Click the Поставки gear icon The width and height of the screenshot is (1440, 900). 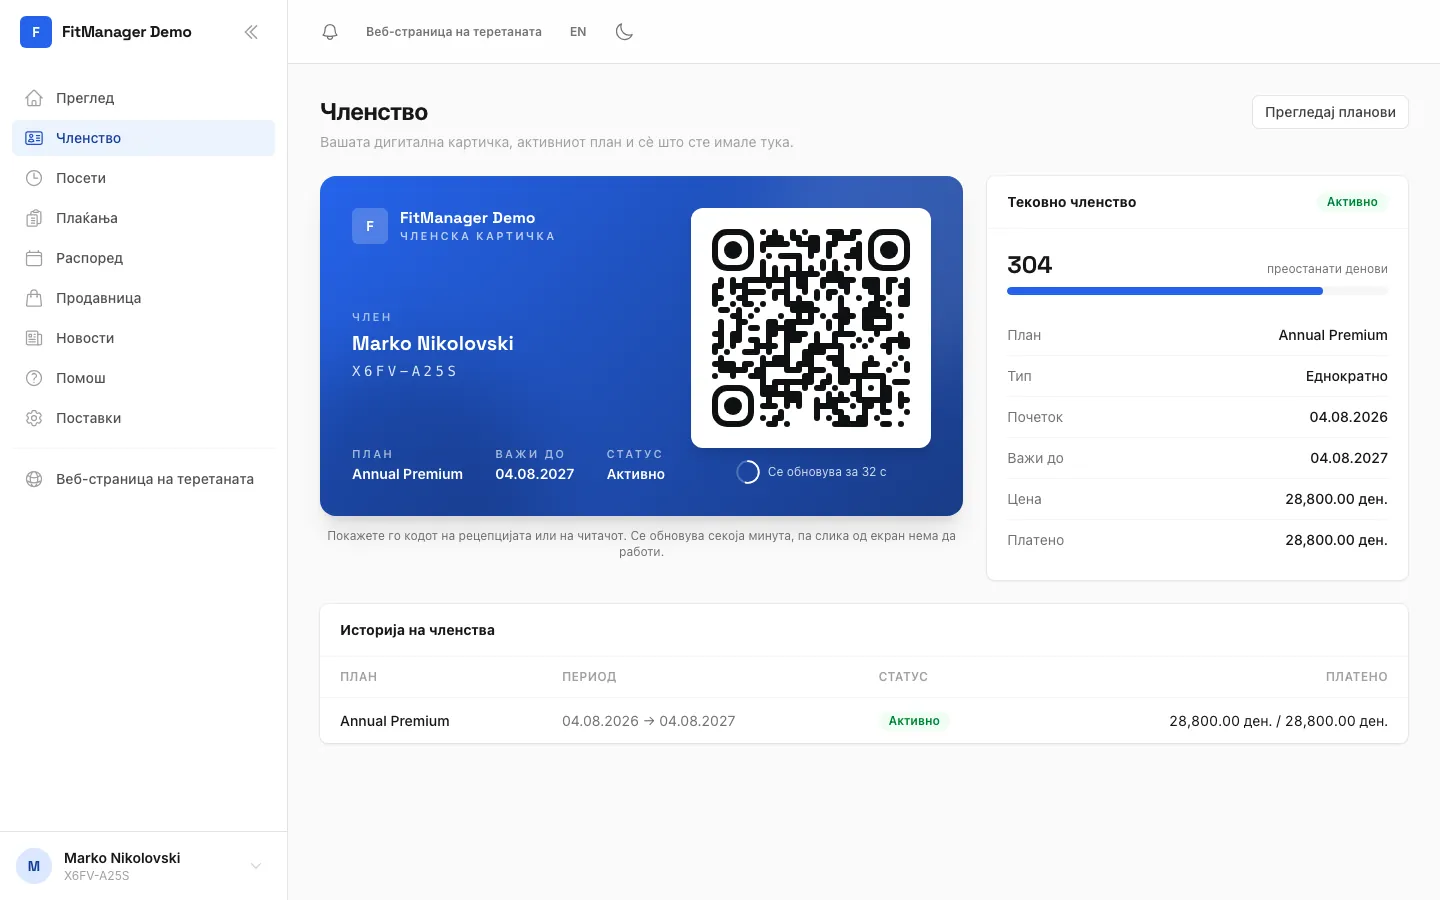point(34,418)
